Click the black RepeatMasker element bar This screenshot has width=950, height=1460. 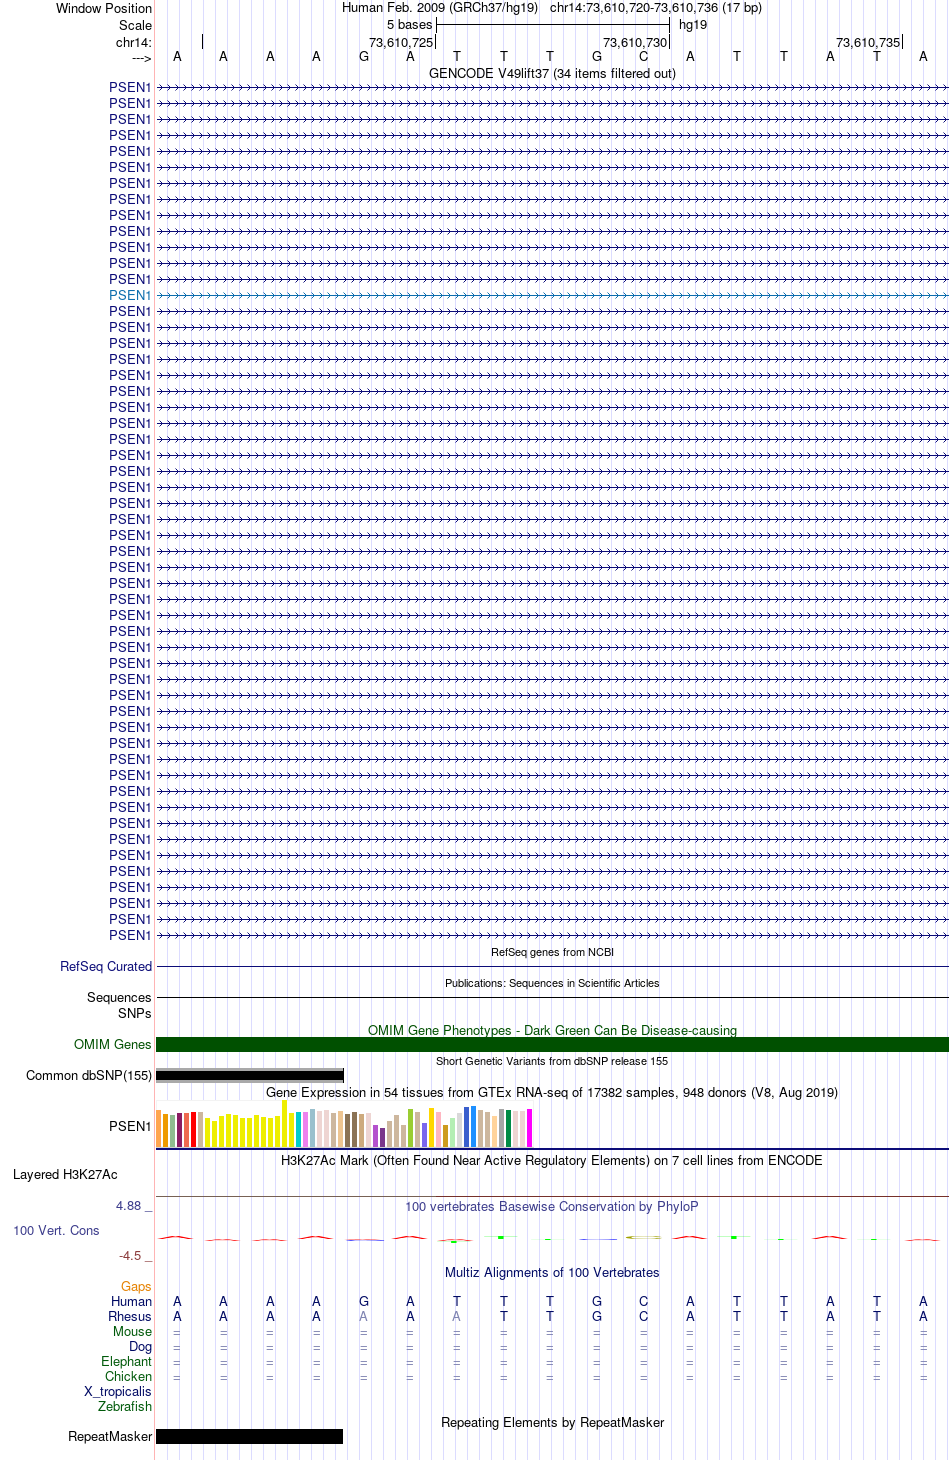click(250, 1436)
